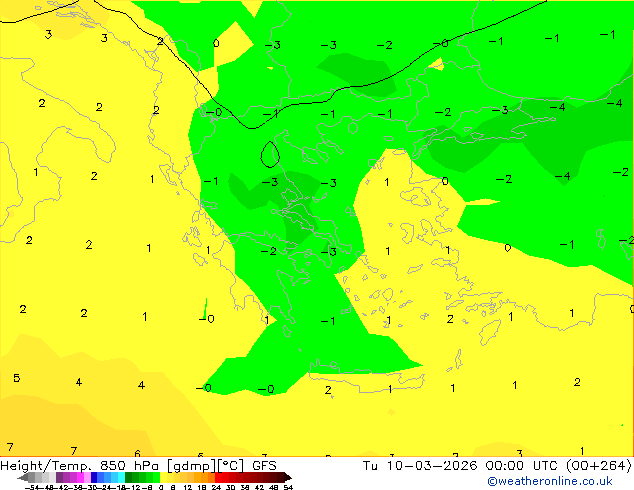Image resolution: width=634 pixels, height=490 pixels.
Task: Click the dark maroon arrow at legend's warm end
Action: 288,477
